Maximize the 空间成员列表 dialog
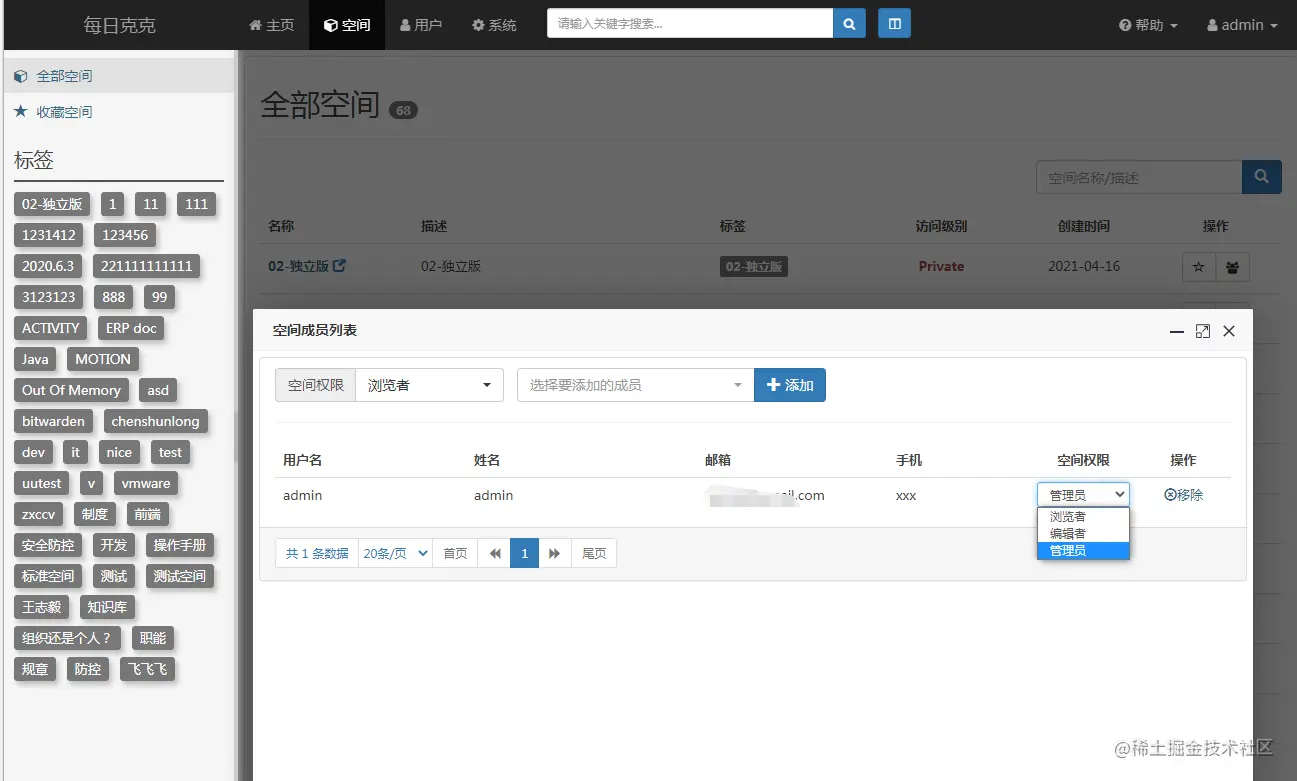Image resolution: width=1297 pixels, height=781 pixels. tap(1203, 331)
